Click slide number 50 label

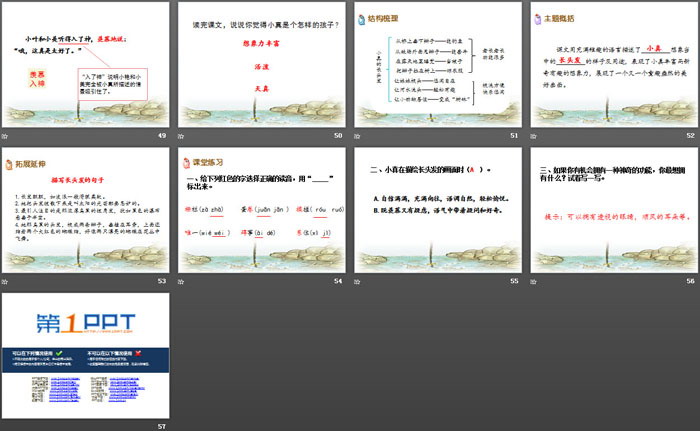[x=338, y=135]
